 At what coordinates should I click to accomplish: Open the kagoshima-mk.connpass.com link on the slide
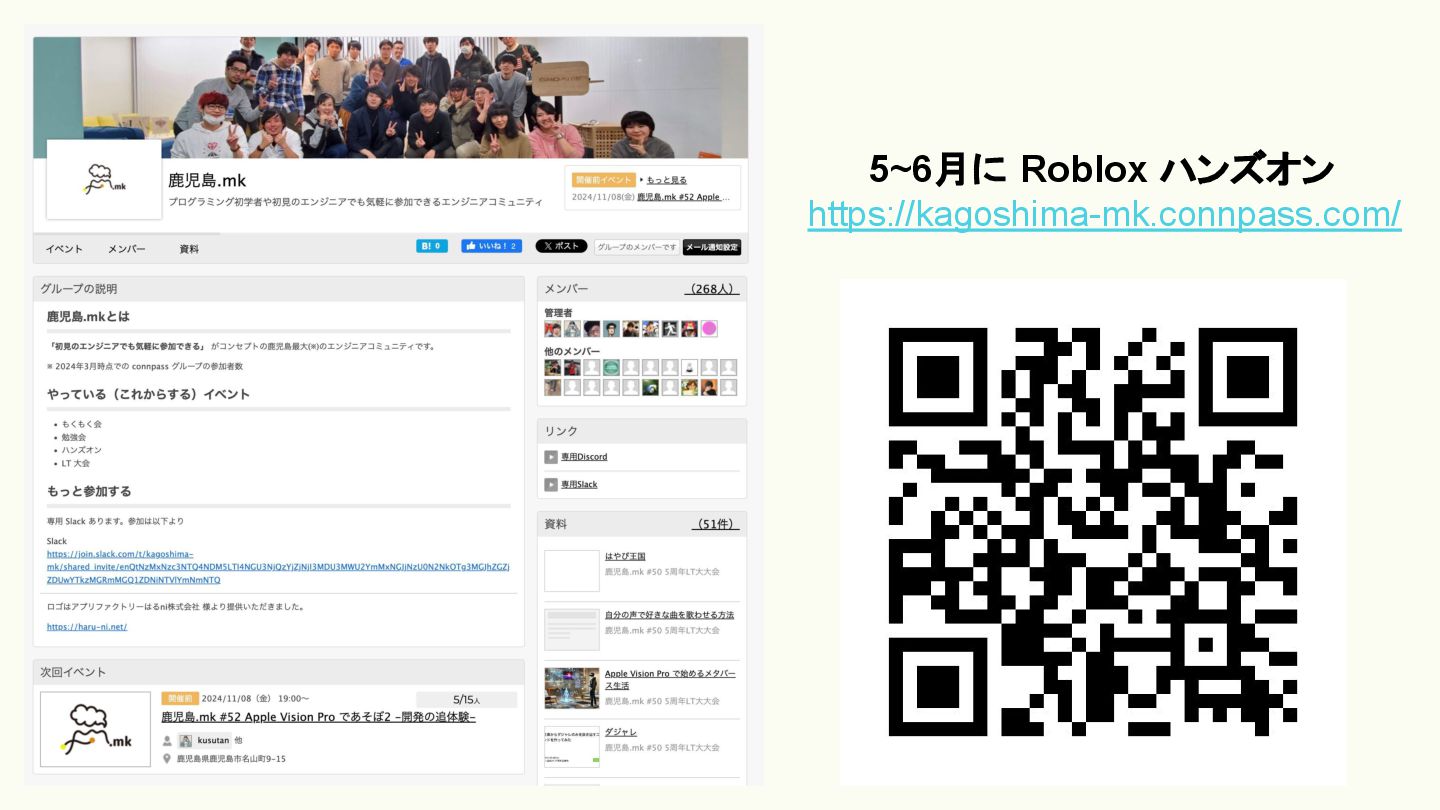click(1104, 214)
